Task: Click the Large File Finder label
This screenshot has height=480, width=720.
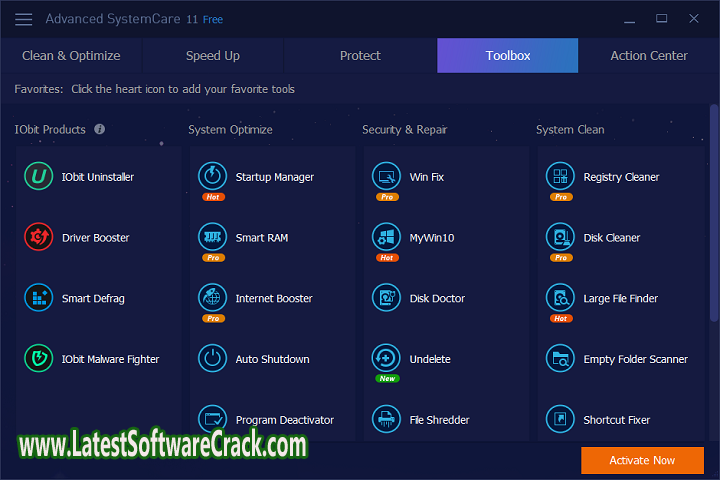Action: [620, 299]
